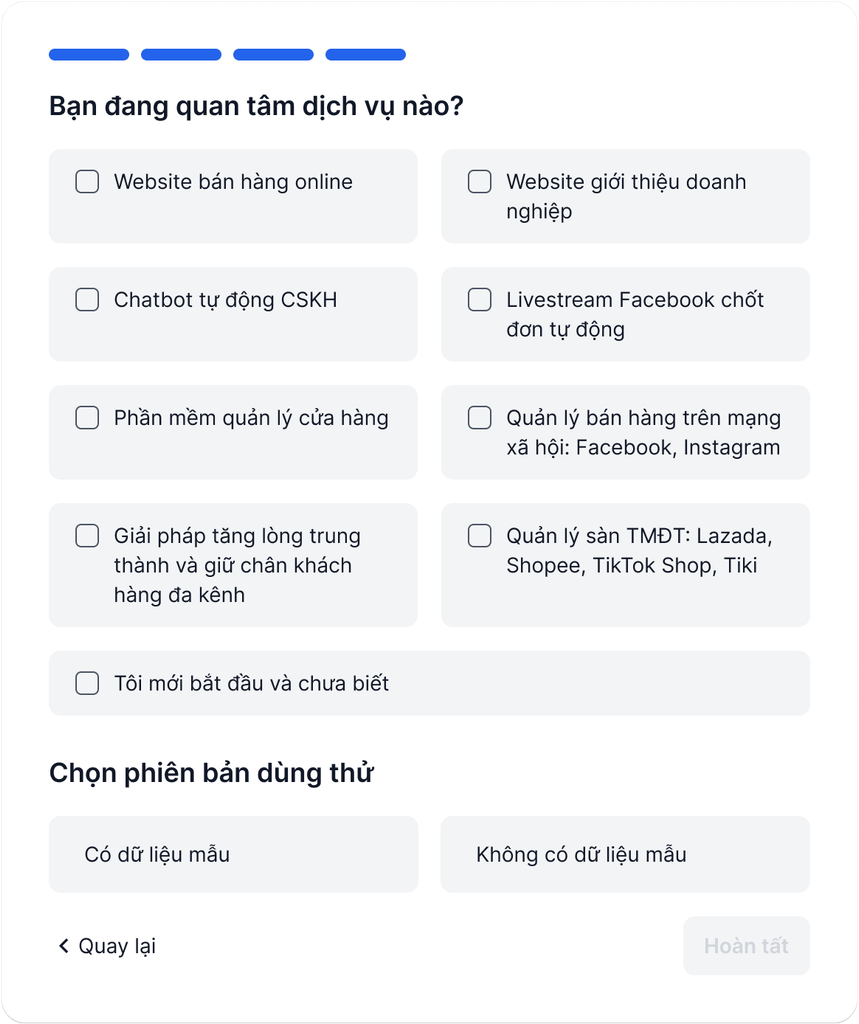Image resolution: width=859 pixels, height=1024 pixels.
Task: Check the Phần mềm quản lý cửa hàng box
Action: pos(88,418)
